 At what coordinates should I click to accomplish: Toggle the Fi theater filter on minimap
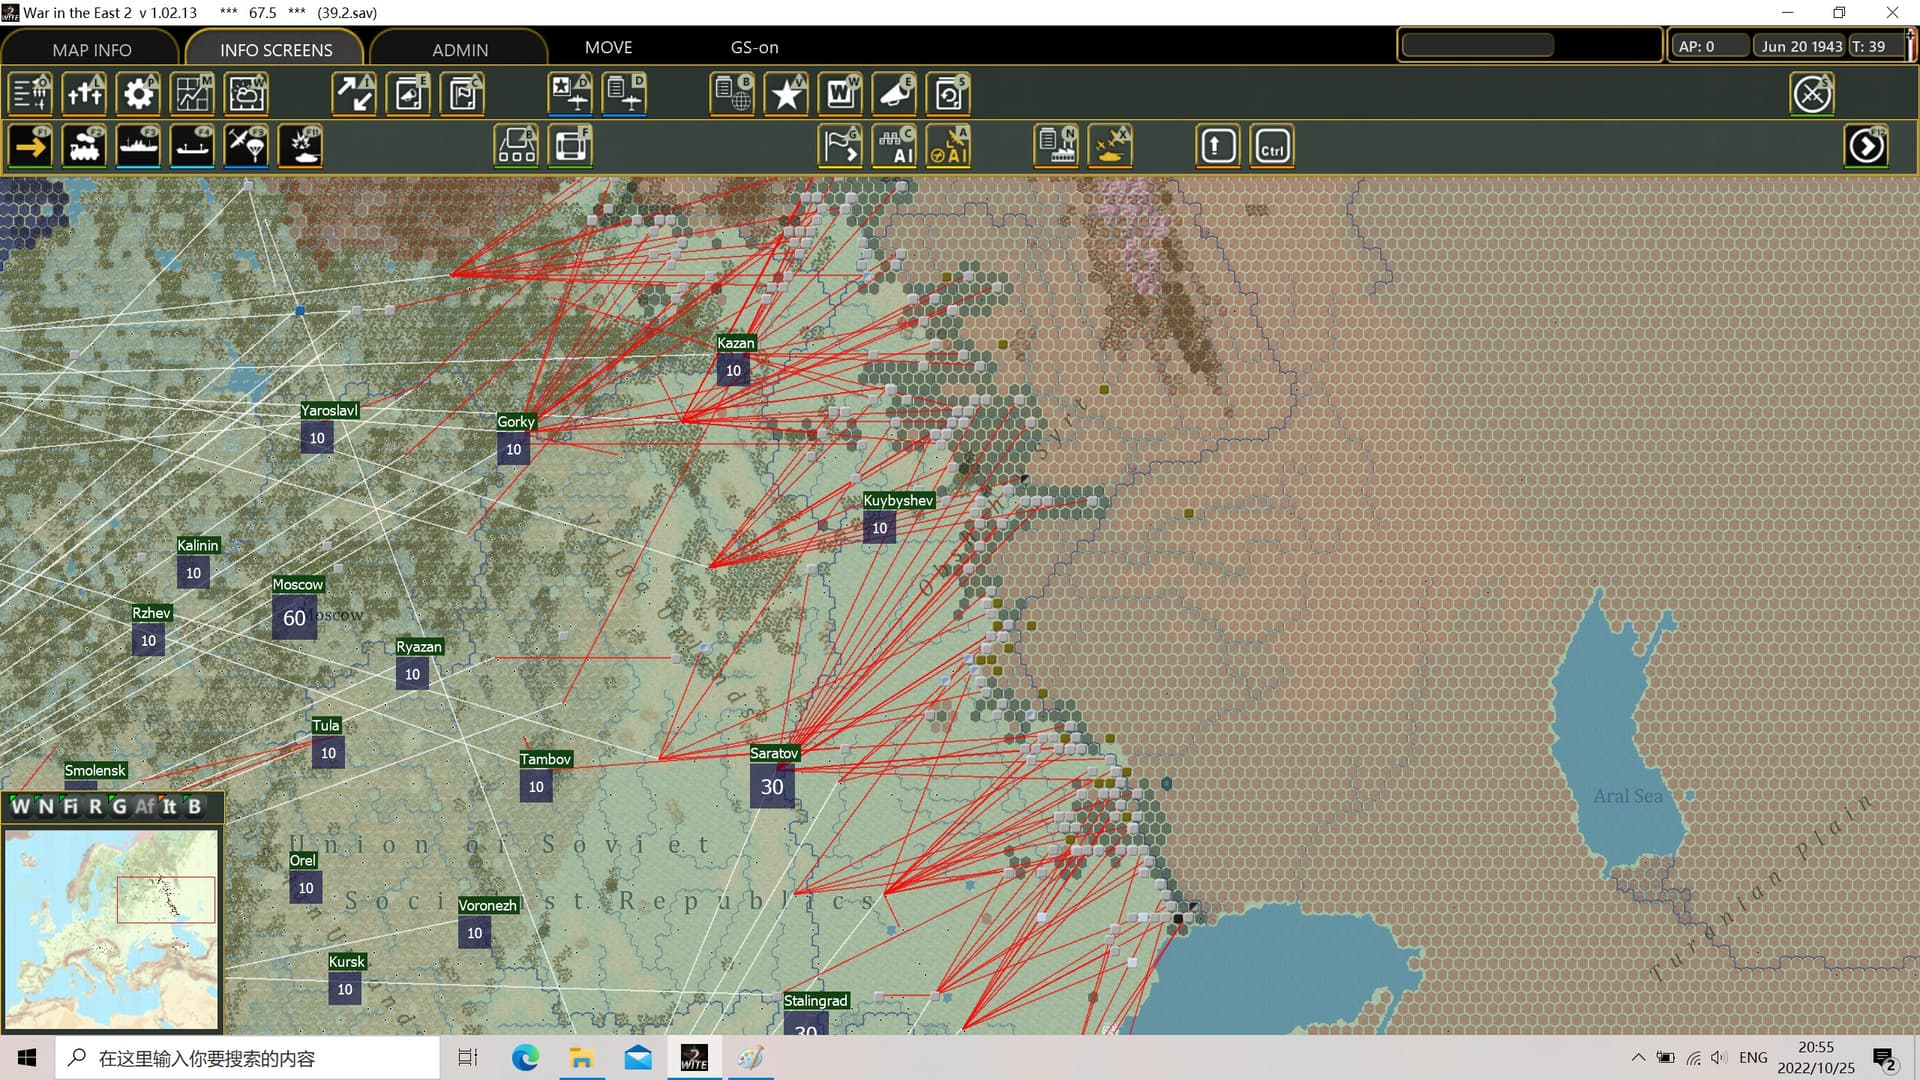pyautogui.click(x=70, y=807)
